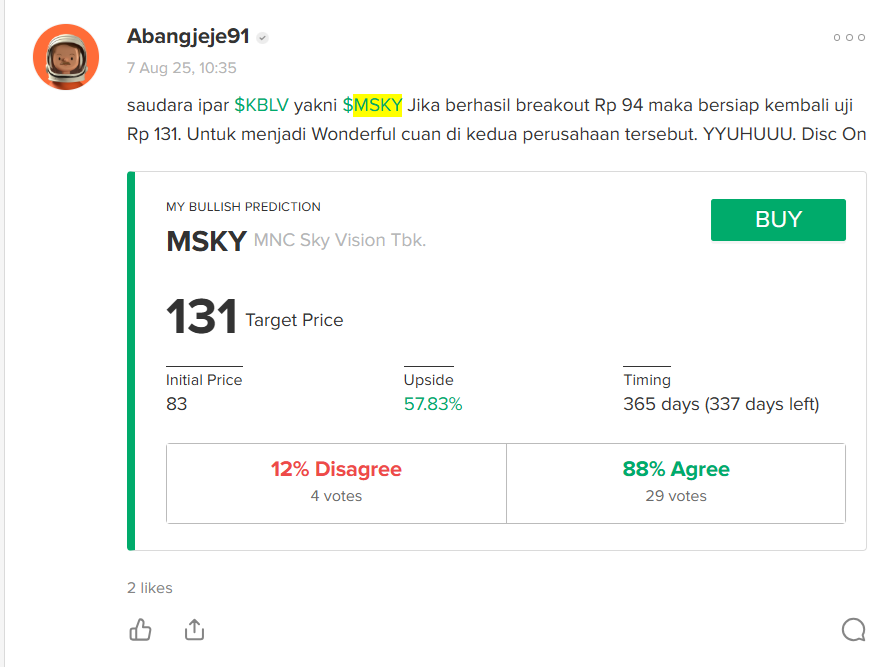Click the 4 votes count
The image size is (889, 667).
click(336, 496)
